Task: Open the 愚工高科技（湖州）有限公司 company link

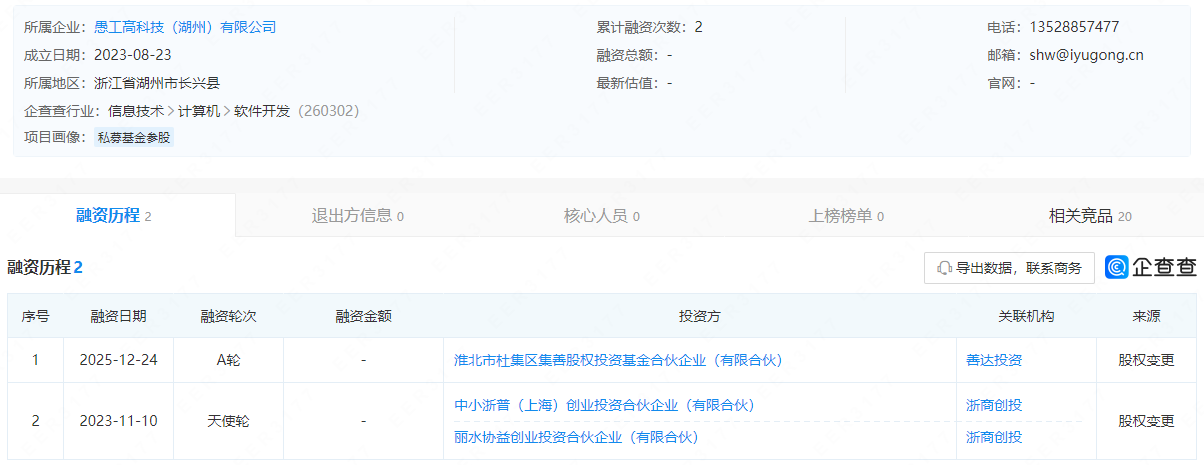Action: click(184, 27)
